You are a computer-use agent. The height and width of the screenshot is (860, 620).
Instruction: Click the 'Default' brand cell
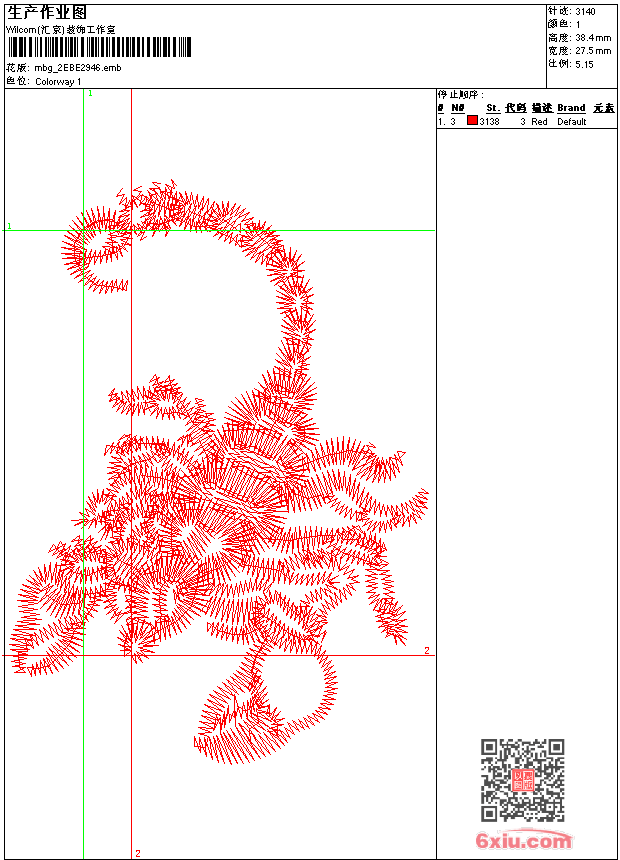click(x=572, y=122)
